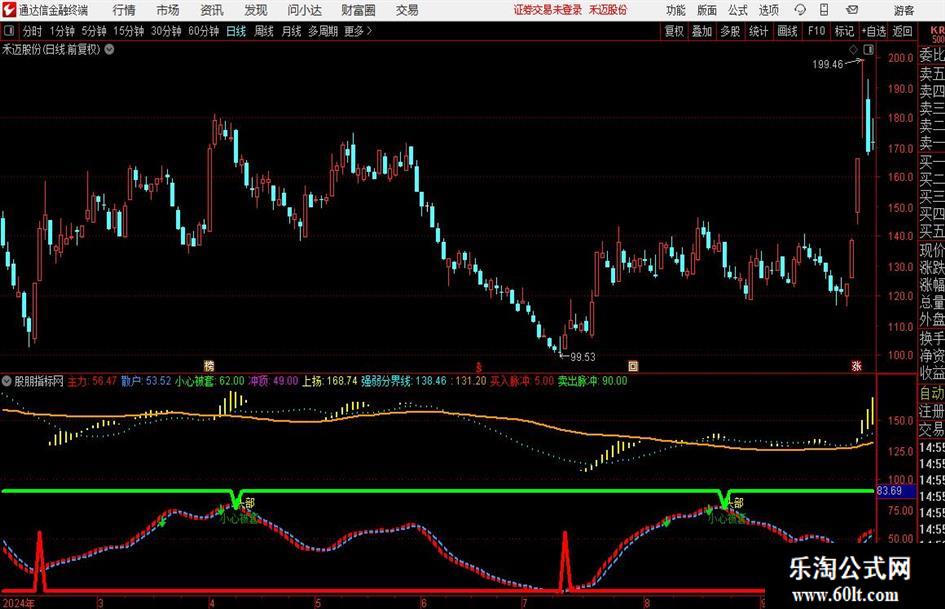Screen dimensions: 945x609
Task: Click the 散户: 53.52 indicator value
Action: point(146,381)
